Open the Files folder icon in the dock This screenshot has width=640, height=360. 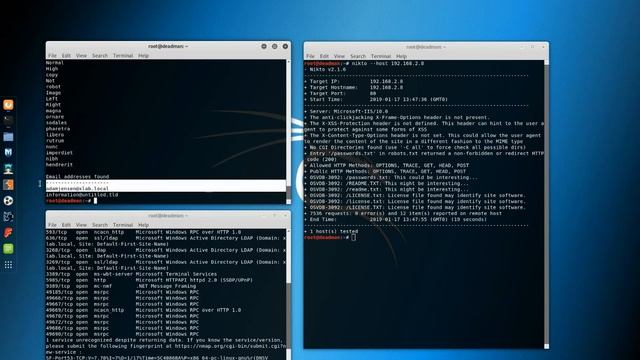click(8, 137)
